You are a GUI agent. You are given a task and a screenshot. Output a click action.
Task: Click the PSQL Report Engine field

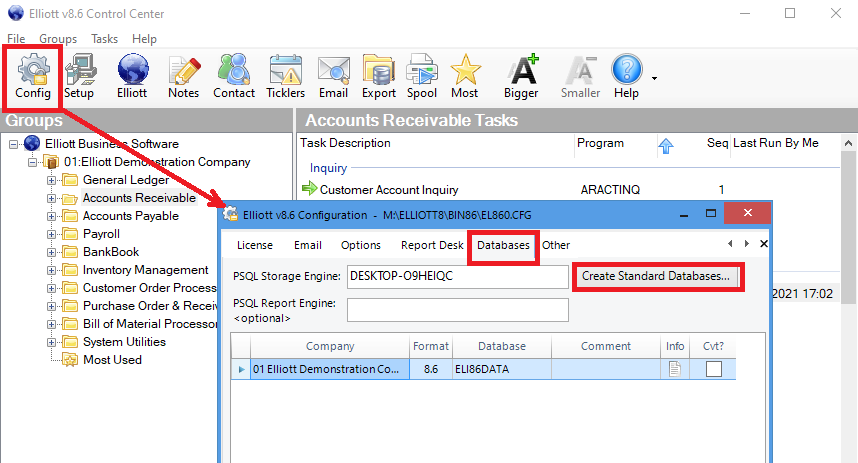[458, 310]
